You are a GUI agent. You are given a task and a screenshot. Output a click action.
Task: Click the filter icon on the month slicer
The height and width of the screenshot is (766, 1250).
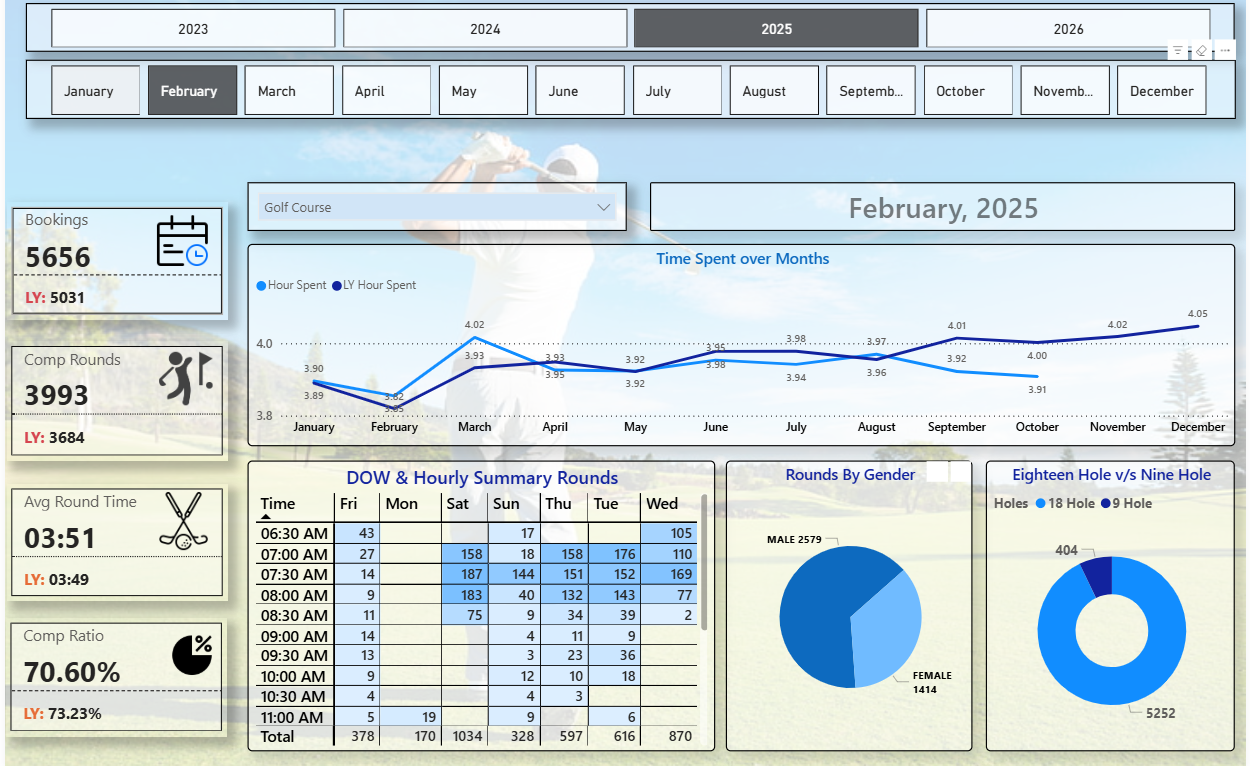click(1178, 50)
